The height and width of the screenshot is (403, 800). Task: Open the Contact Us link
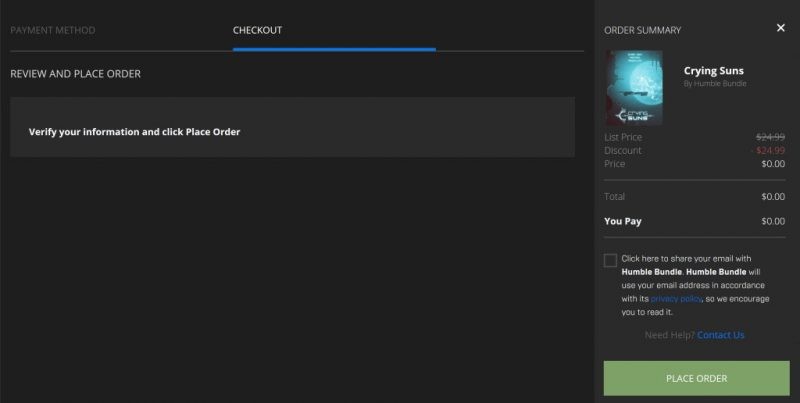coord(720,335)
